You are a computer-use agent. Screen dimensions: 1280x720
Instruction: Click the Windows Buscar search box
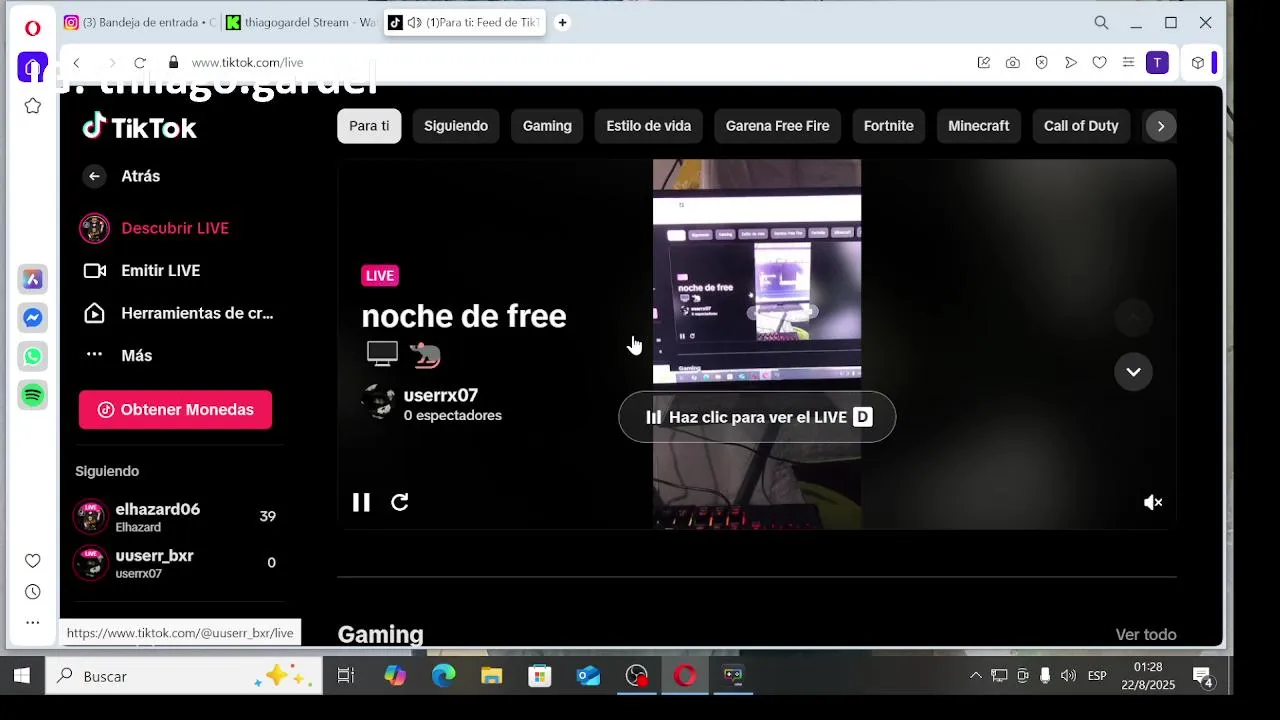[x=183, y=676]
